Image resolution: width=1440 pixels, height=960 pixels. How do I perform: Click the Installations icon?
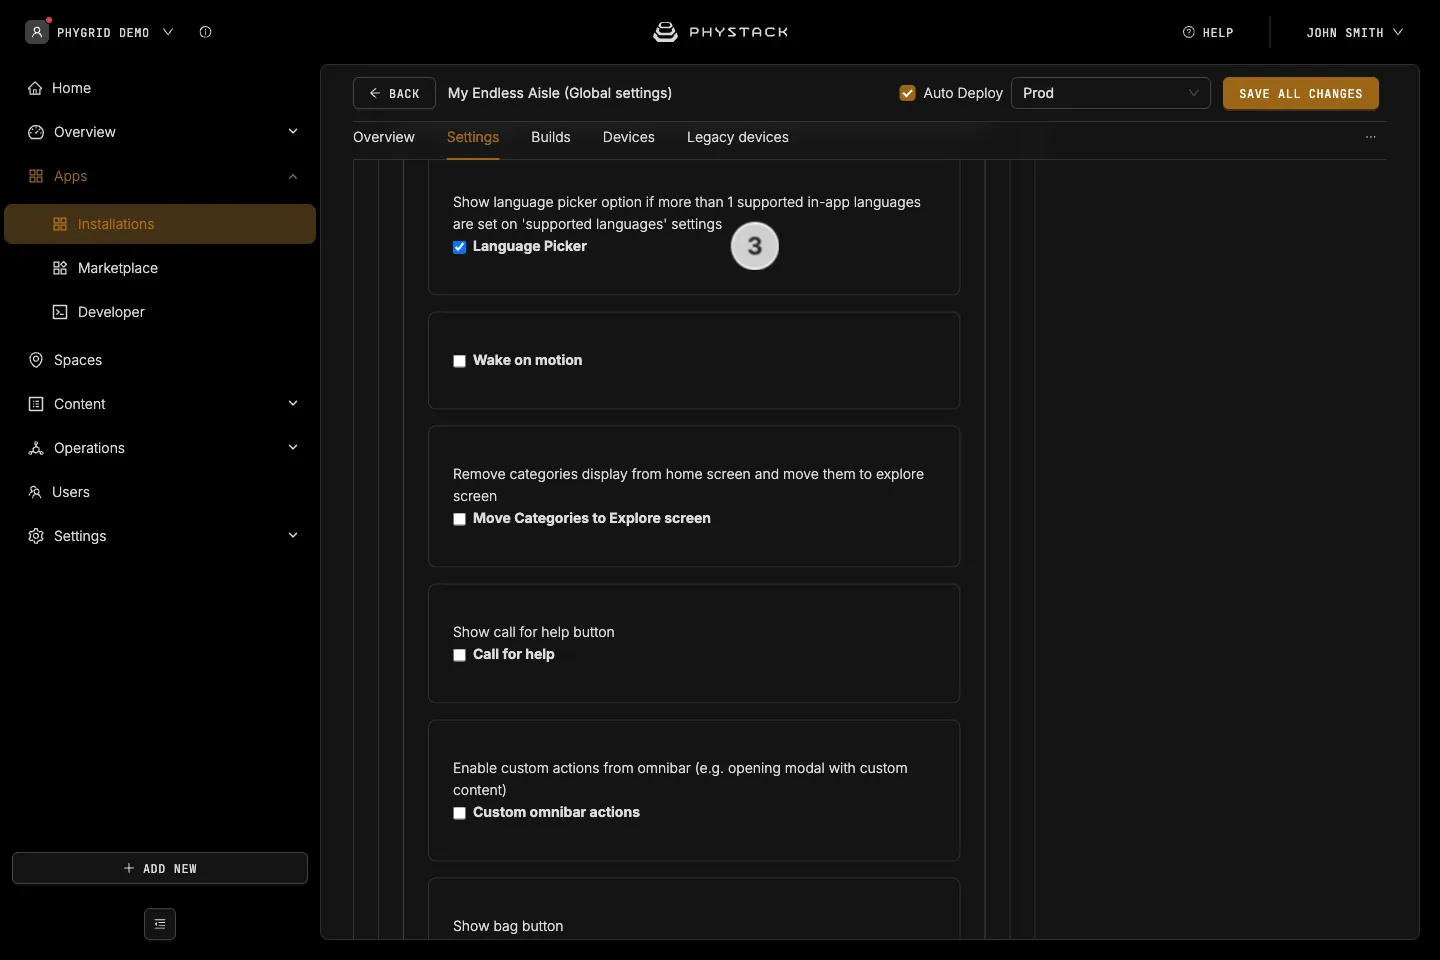tap(60, 224)
